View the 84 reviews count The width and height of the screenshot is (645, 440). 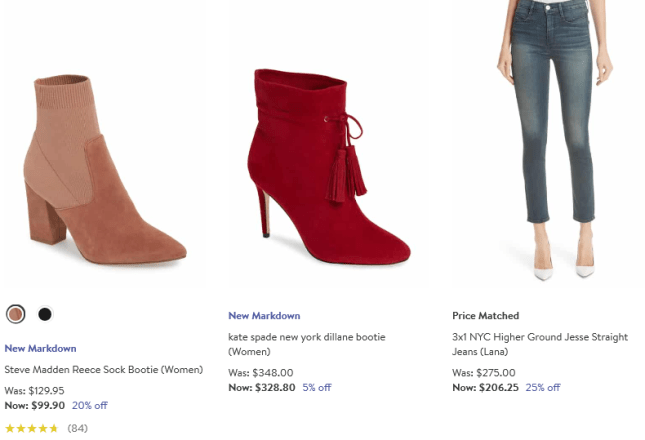pos(77,429)
